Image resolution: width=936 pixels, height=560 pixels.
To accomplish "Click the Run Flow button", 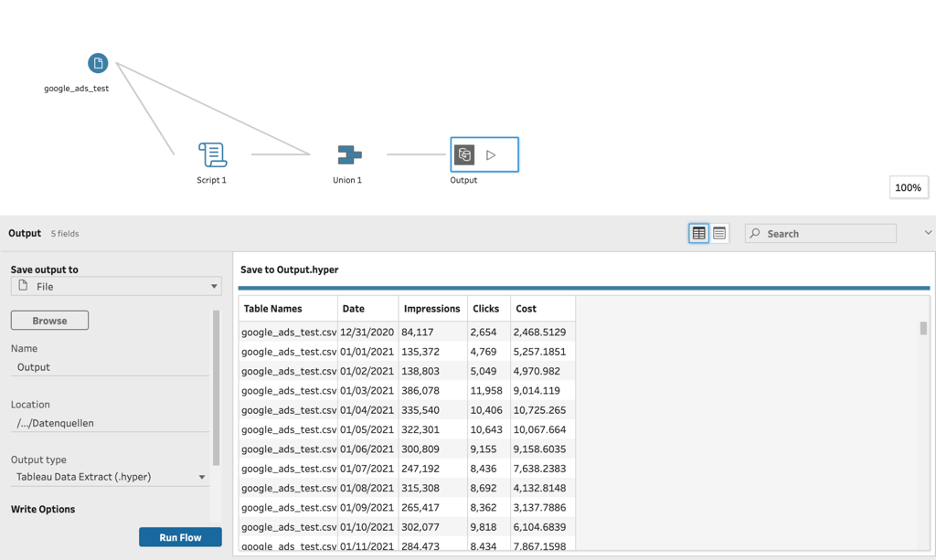I will 180,537.
